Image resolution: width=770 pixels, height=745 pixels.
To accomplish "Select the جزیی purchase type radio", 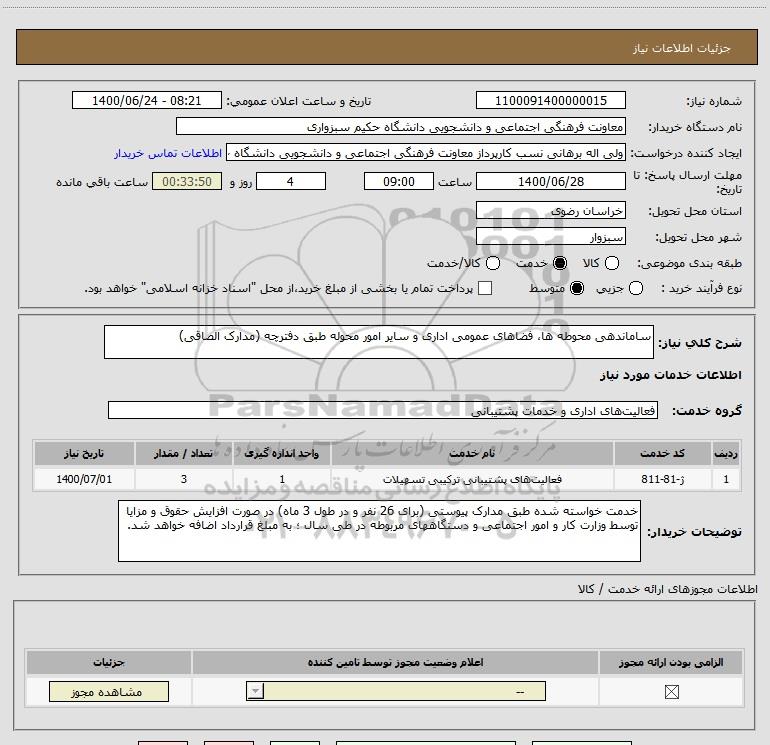I will pos(635,288).
